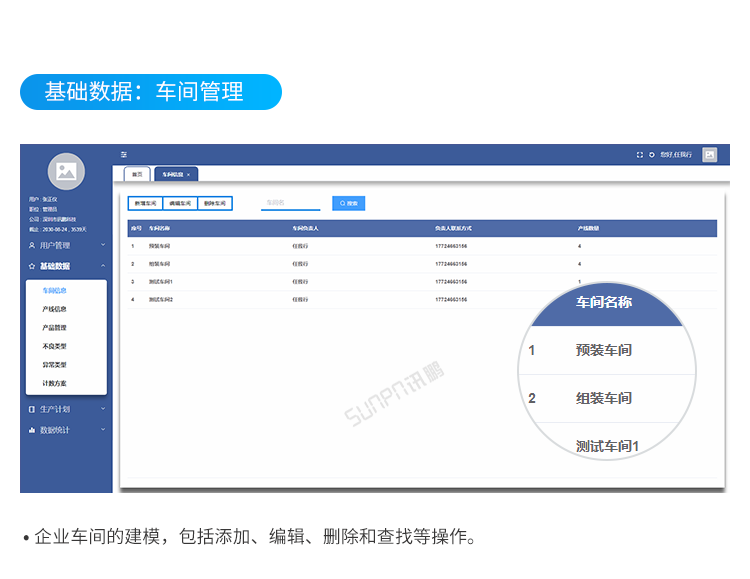Click the 车间名 search input field
The image size is (750, 579).
(290, 203)
